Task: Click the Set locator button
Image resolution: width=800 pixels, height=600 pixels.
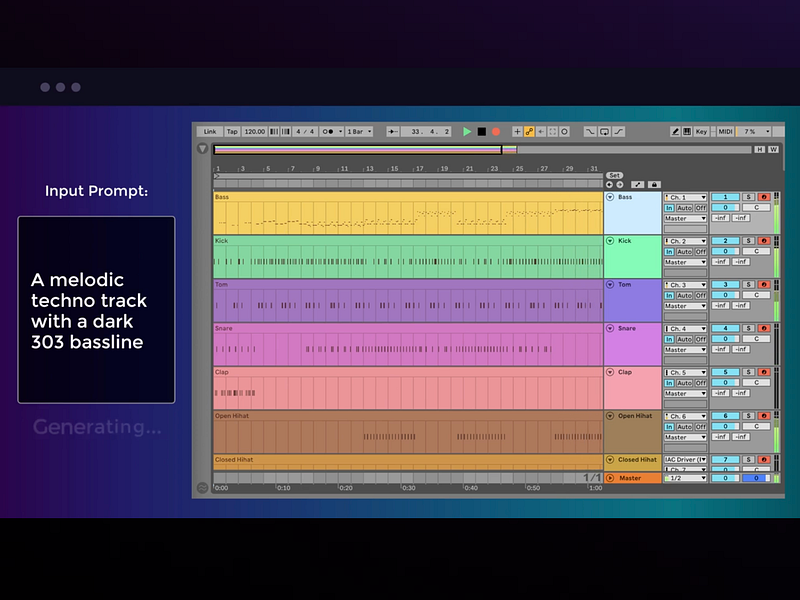Action: point(614,176)
